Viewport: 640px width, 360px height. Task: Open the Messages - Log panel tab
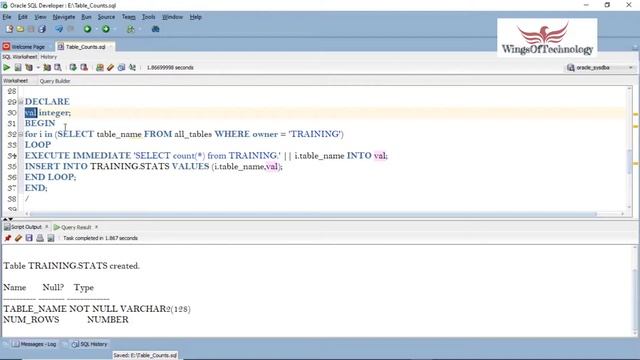34,344
